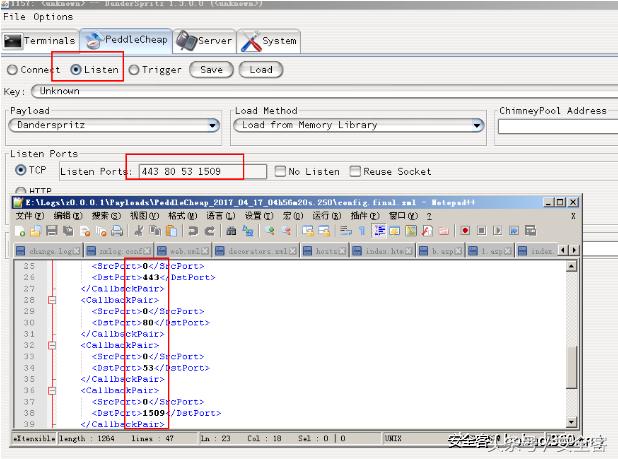Click the Paste clipboard icon in Notepad++
Screen dimensions: 618x459
pyautogui.click(x=171, y=231)
